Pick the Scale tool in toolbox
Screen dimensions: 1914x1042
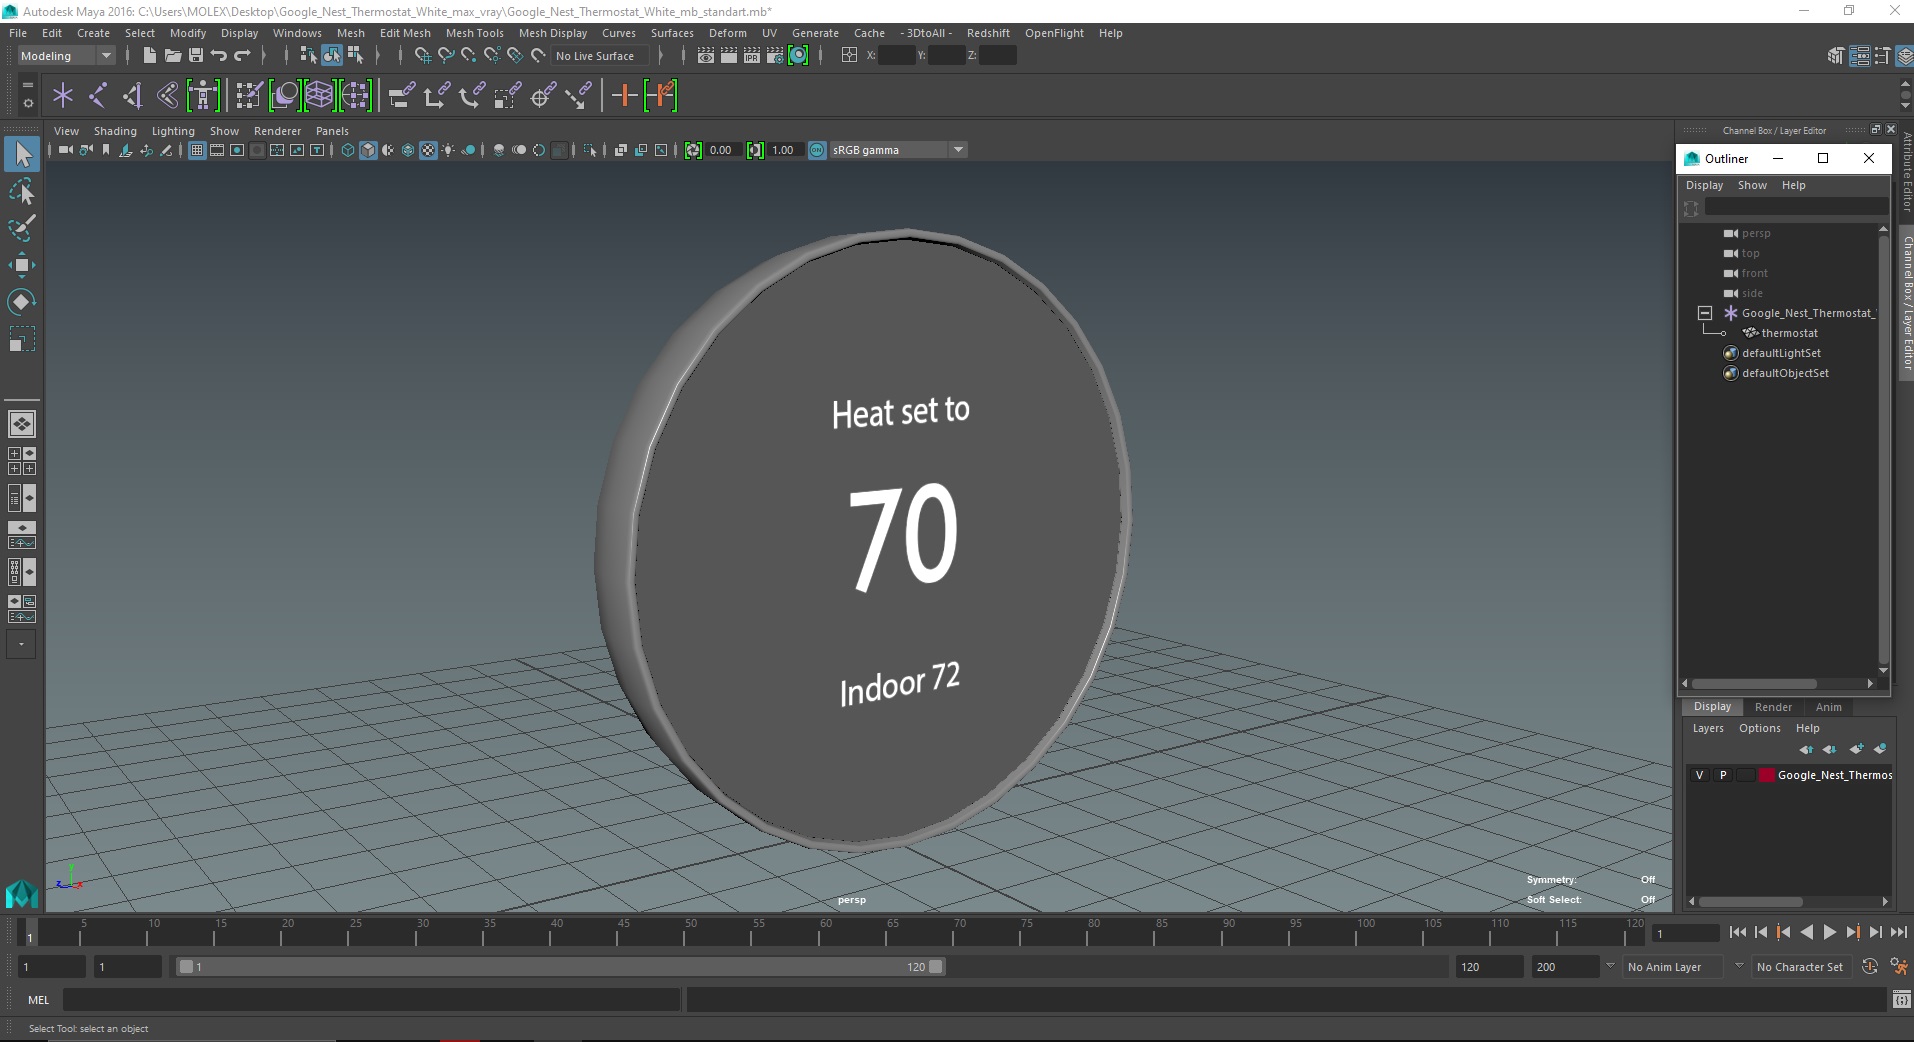[21, 339]
